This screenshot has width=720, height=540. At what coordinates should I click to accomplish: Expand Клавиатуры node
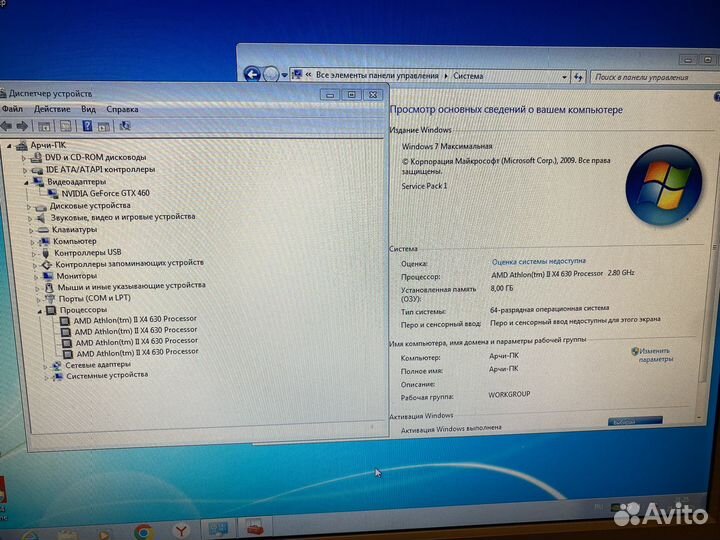pos(31,230)
